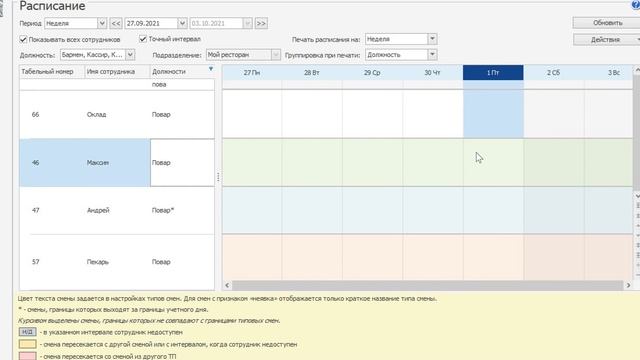Screen dimensions: 640x360
Task: Select the 2 Сб day header
Action: (x=553, y=73)
